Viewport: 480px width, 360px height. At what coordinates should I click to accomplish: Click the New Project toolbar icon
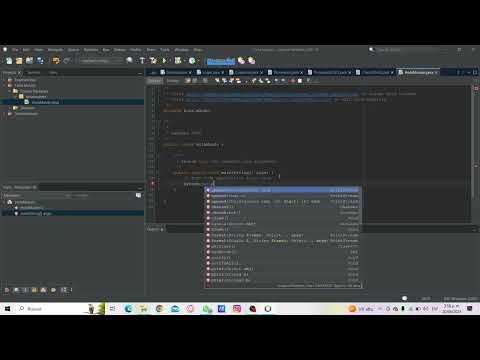pyautogui.click(x=19, y=61)
